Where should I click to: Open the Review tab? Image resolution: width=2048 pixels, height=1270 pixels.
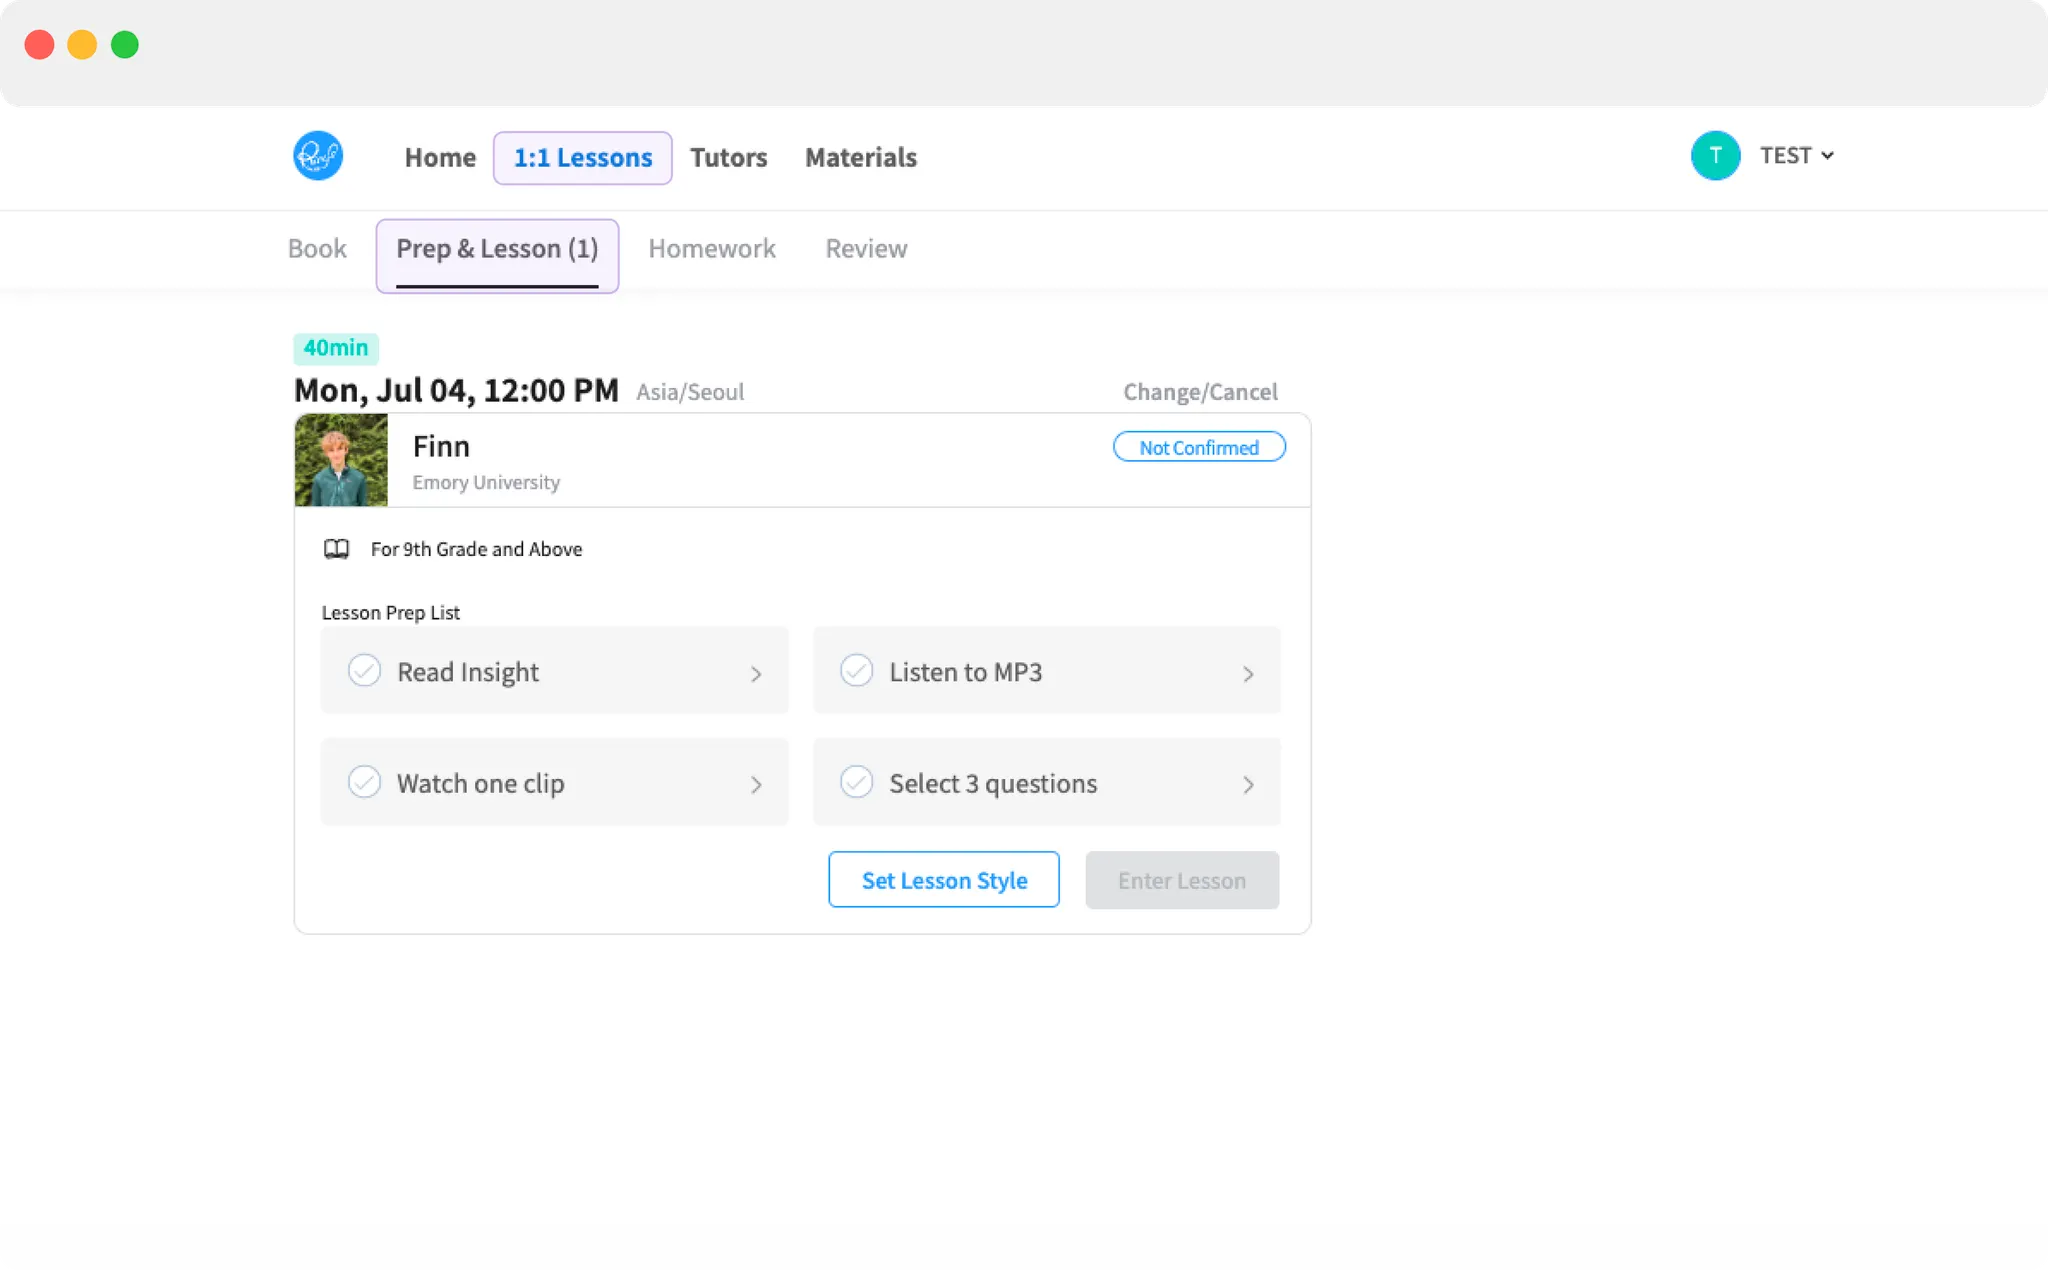tap(865, 249)
